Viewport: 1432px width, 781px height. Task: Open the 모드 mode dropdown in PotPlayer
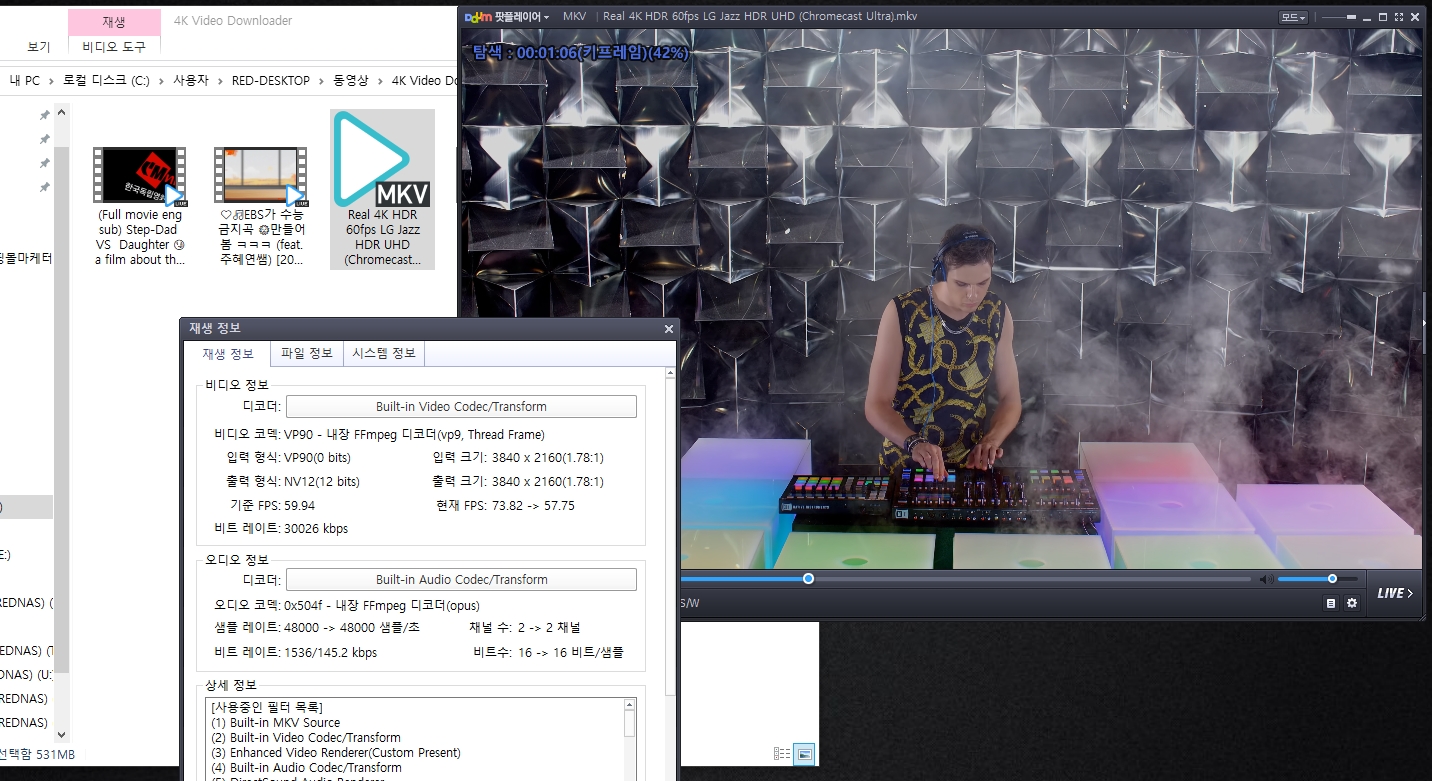1293,17
